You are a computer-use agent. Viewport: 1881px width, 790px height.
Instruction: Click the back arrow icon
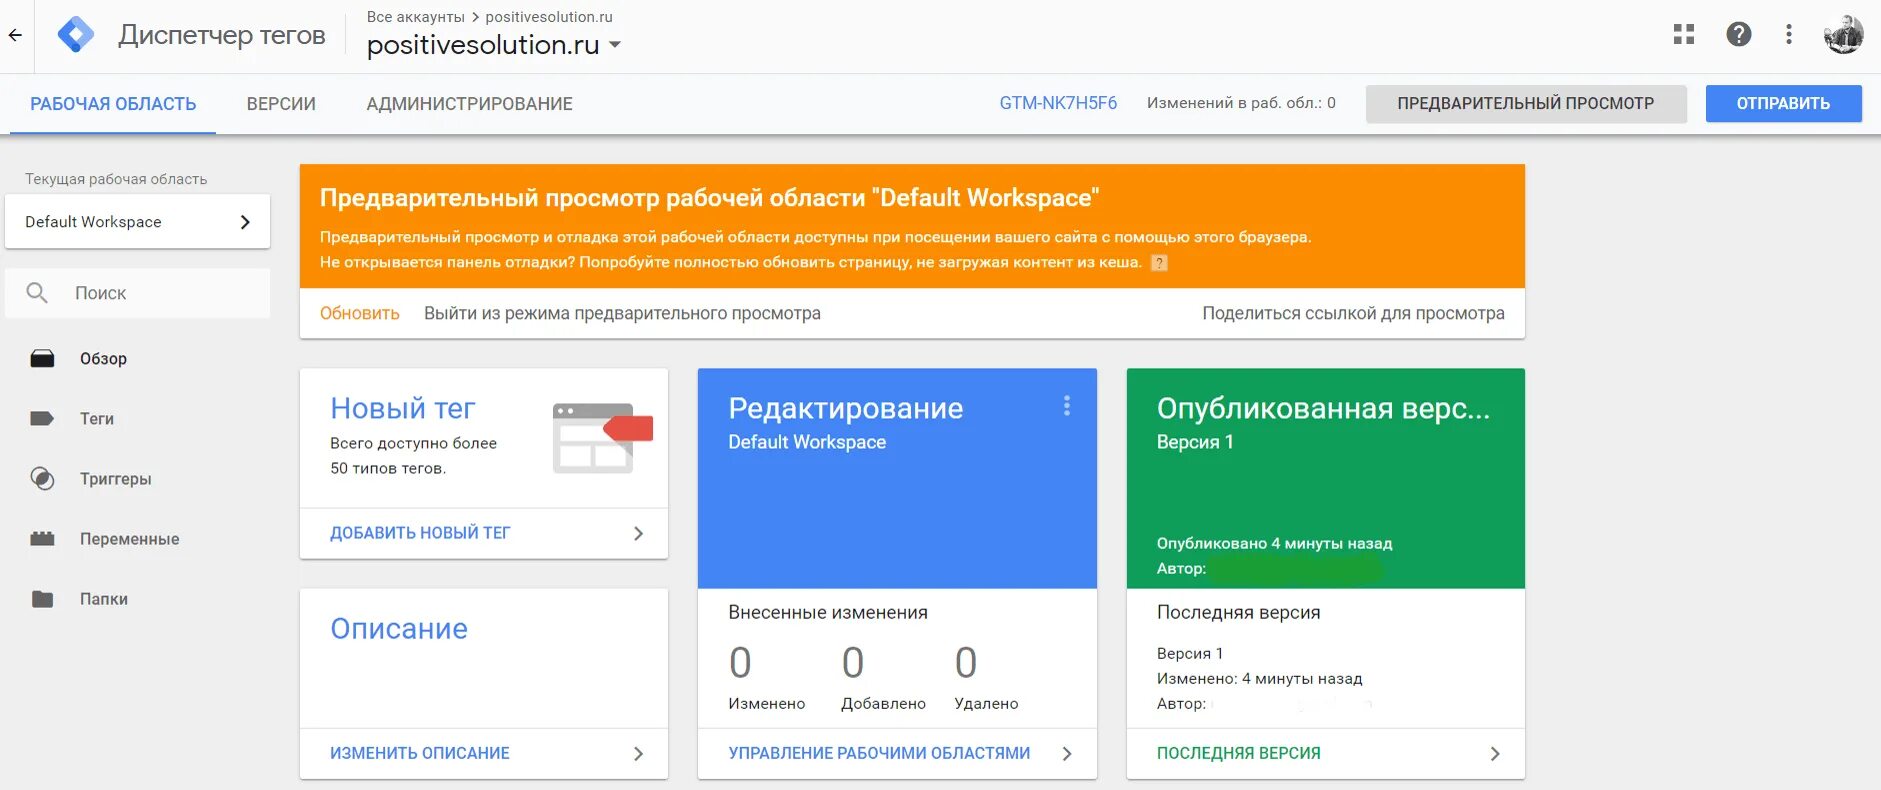(15, 35)
